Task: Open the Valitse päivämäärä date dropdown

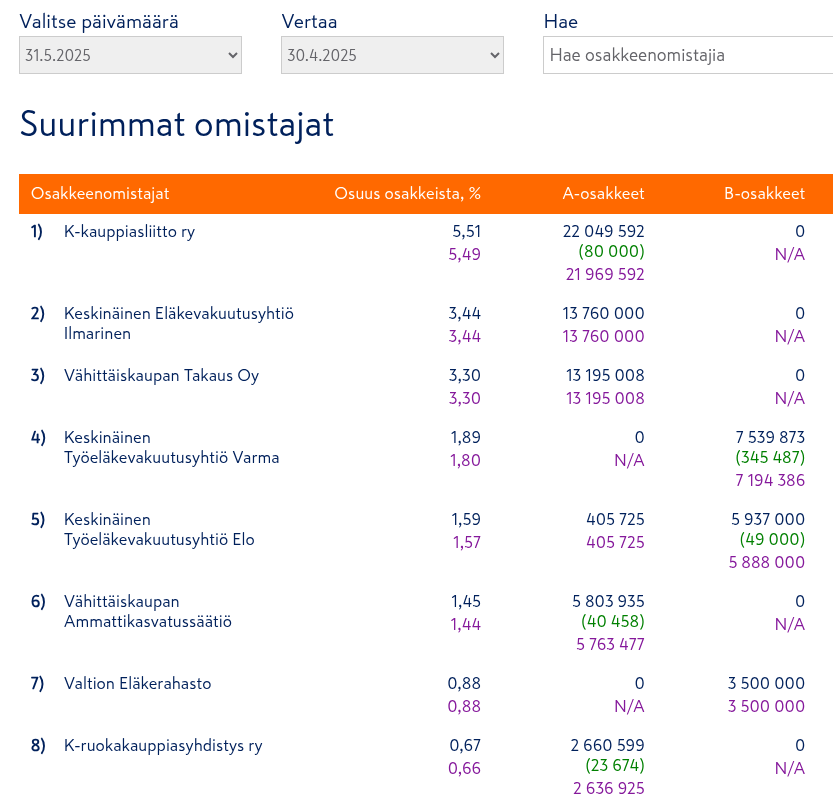Action: (x=130, y=55)
